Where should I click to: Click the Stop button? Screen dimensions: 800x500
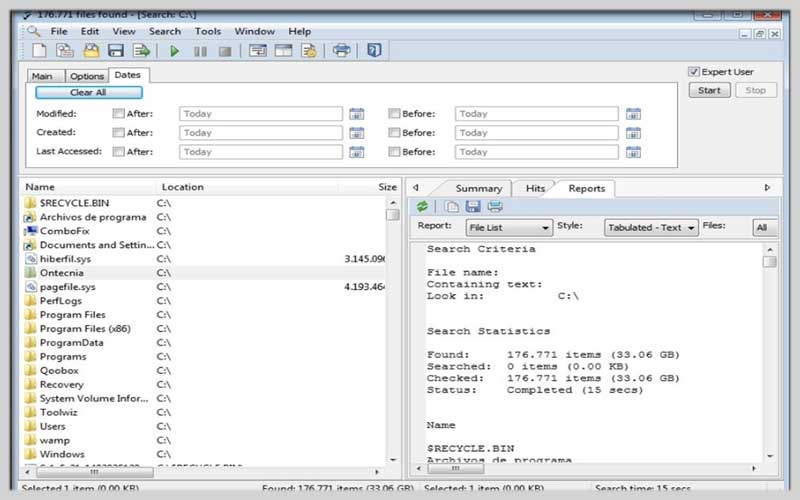pyautogui.click(x=756, y=90)
